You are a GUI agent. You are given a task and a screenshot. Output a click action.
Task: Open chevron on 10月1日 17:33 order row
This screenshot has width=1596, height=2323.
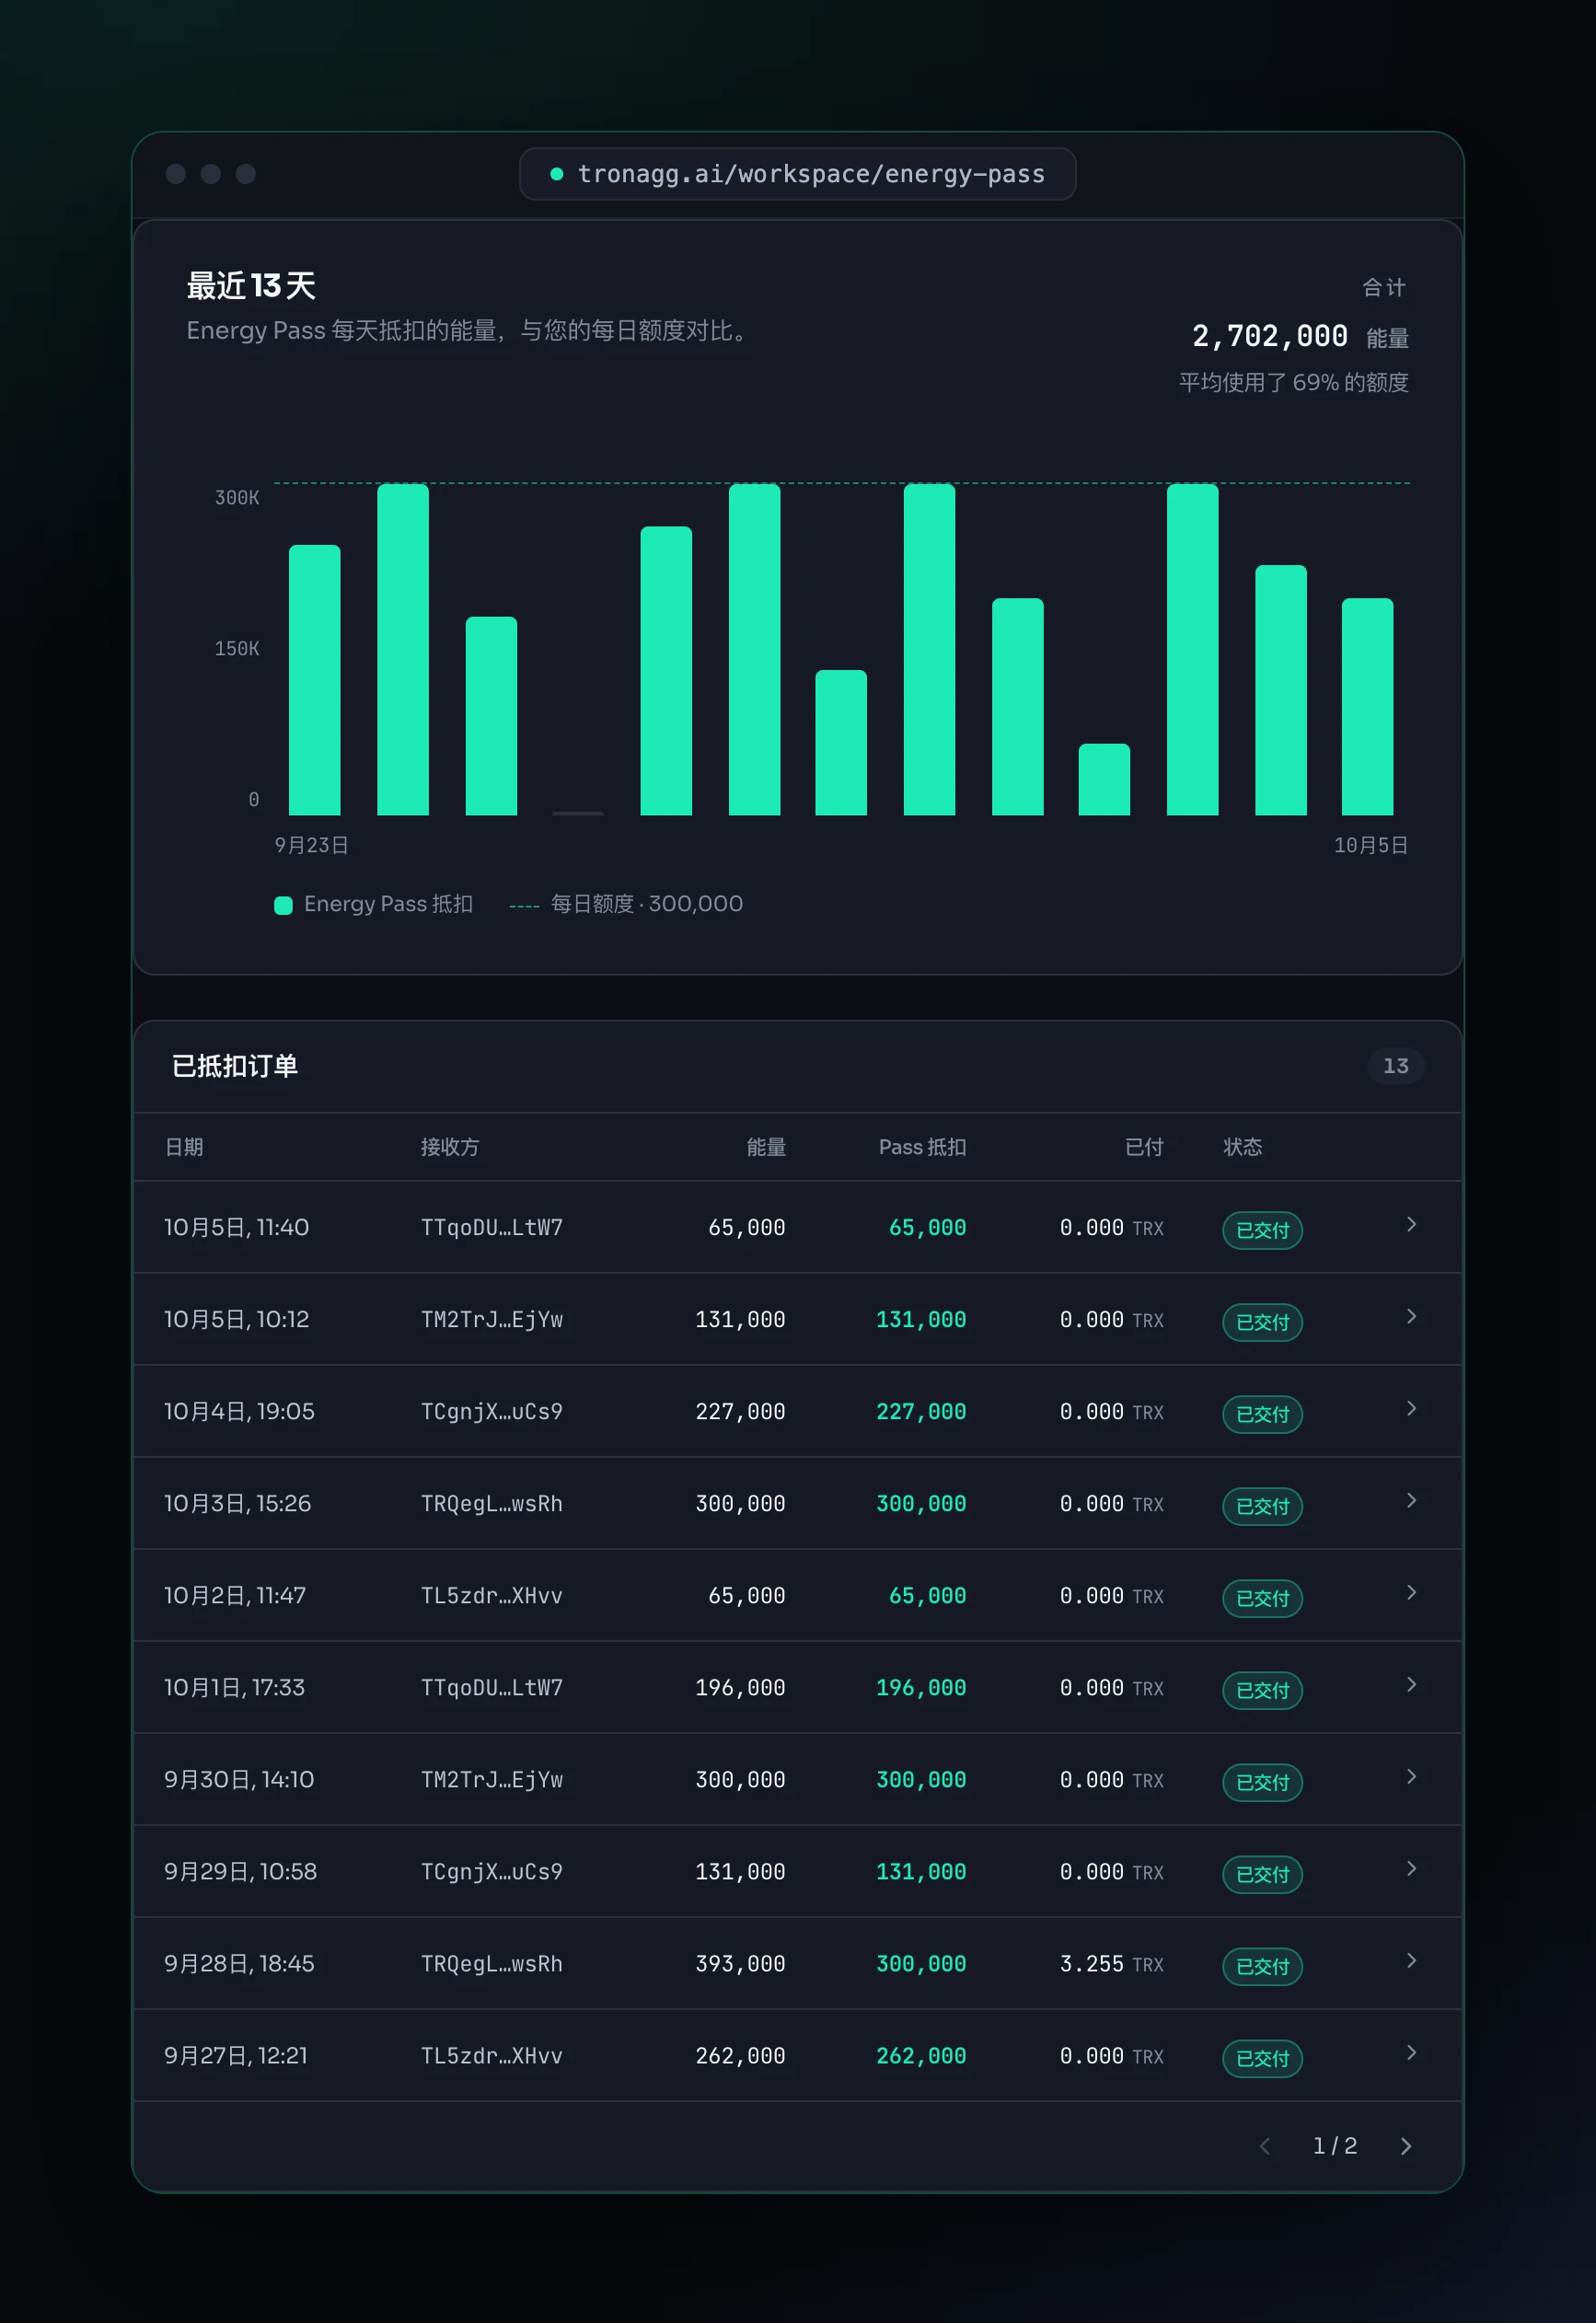tap(1411, 1685)
